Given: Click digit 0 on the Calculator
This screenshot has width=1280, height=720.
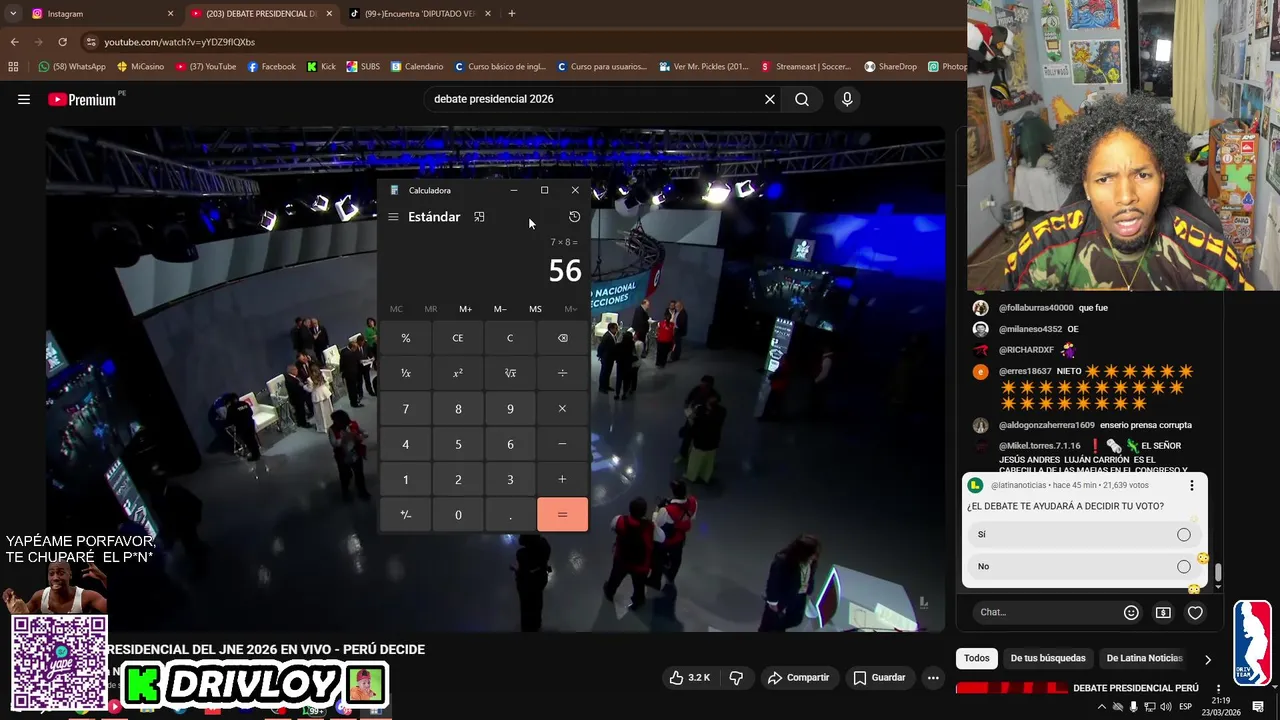Looking at the screenshot, I should 458,515.
